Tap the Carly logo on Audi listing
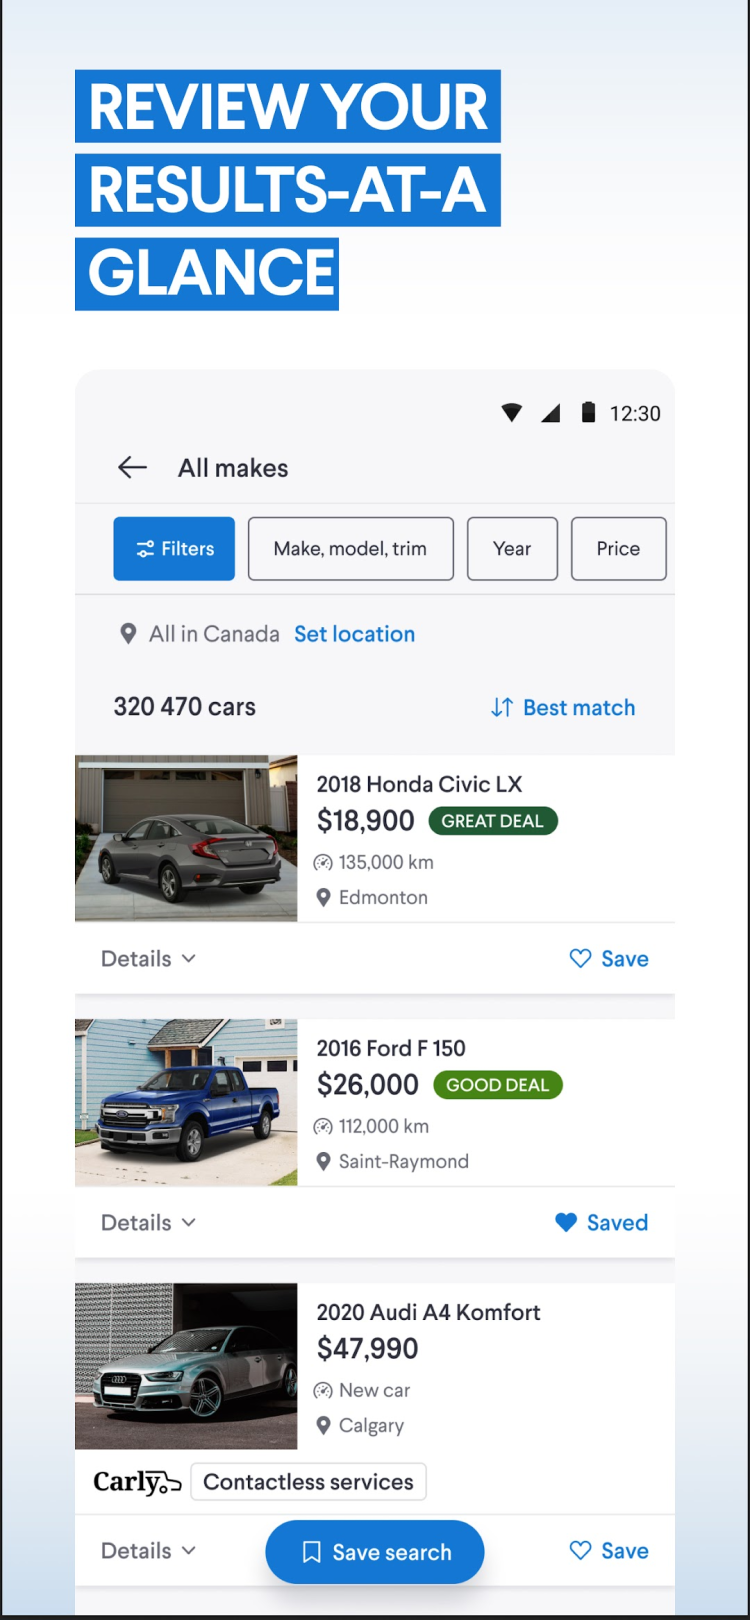750x1620 pixels. pyautogui.click(x=137, y=1482)
